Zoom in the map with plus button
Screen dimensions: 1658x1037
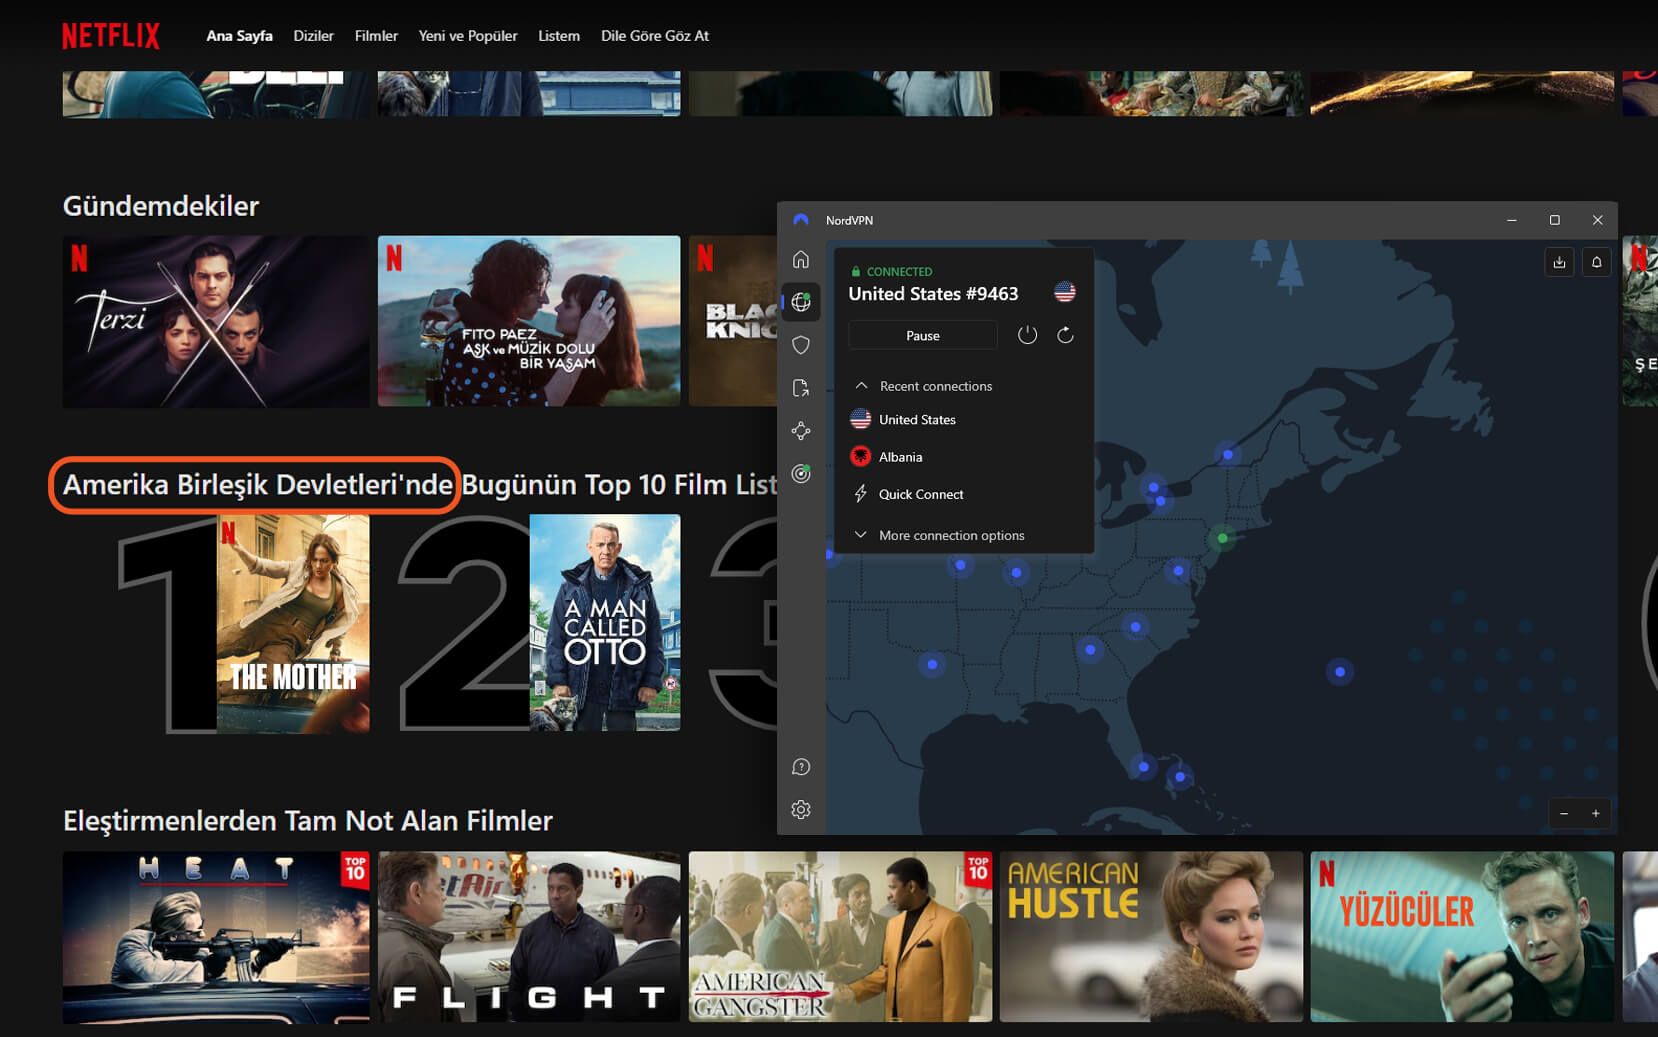1596,814
